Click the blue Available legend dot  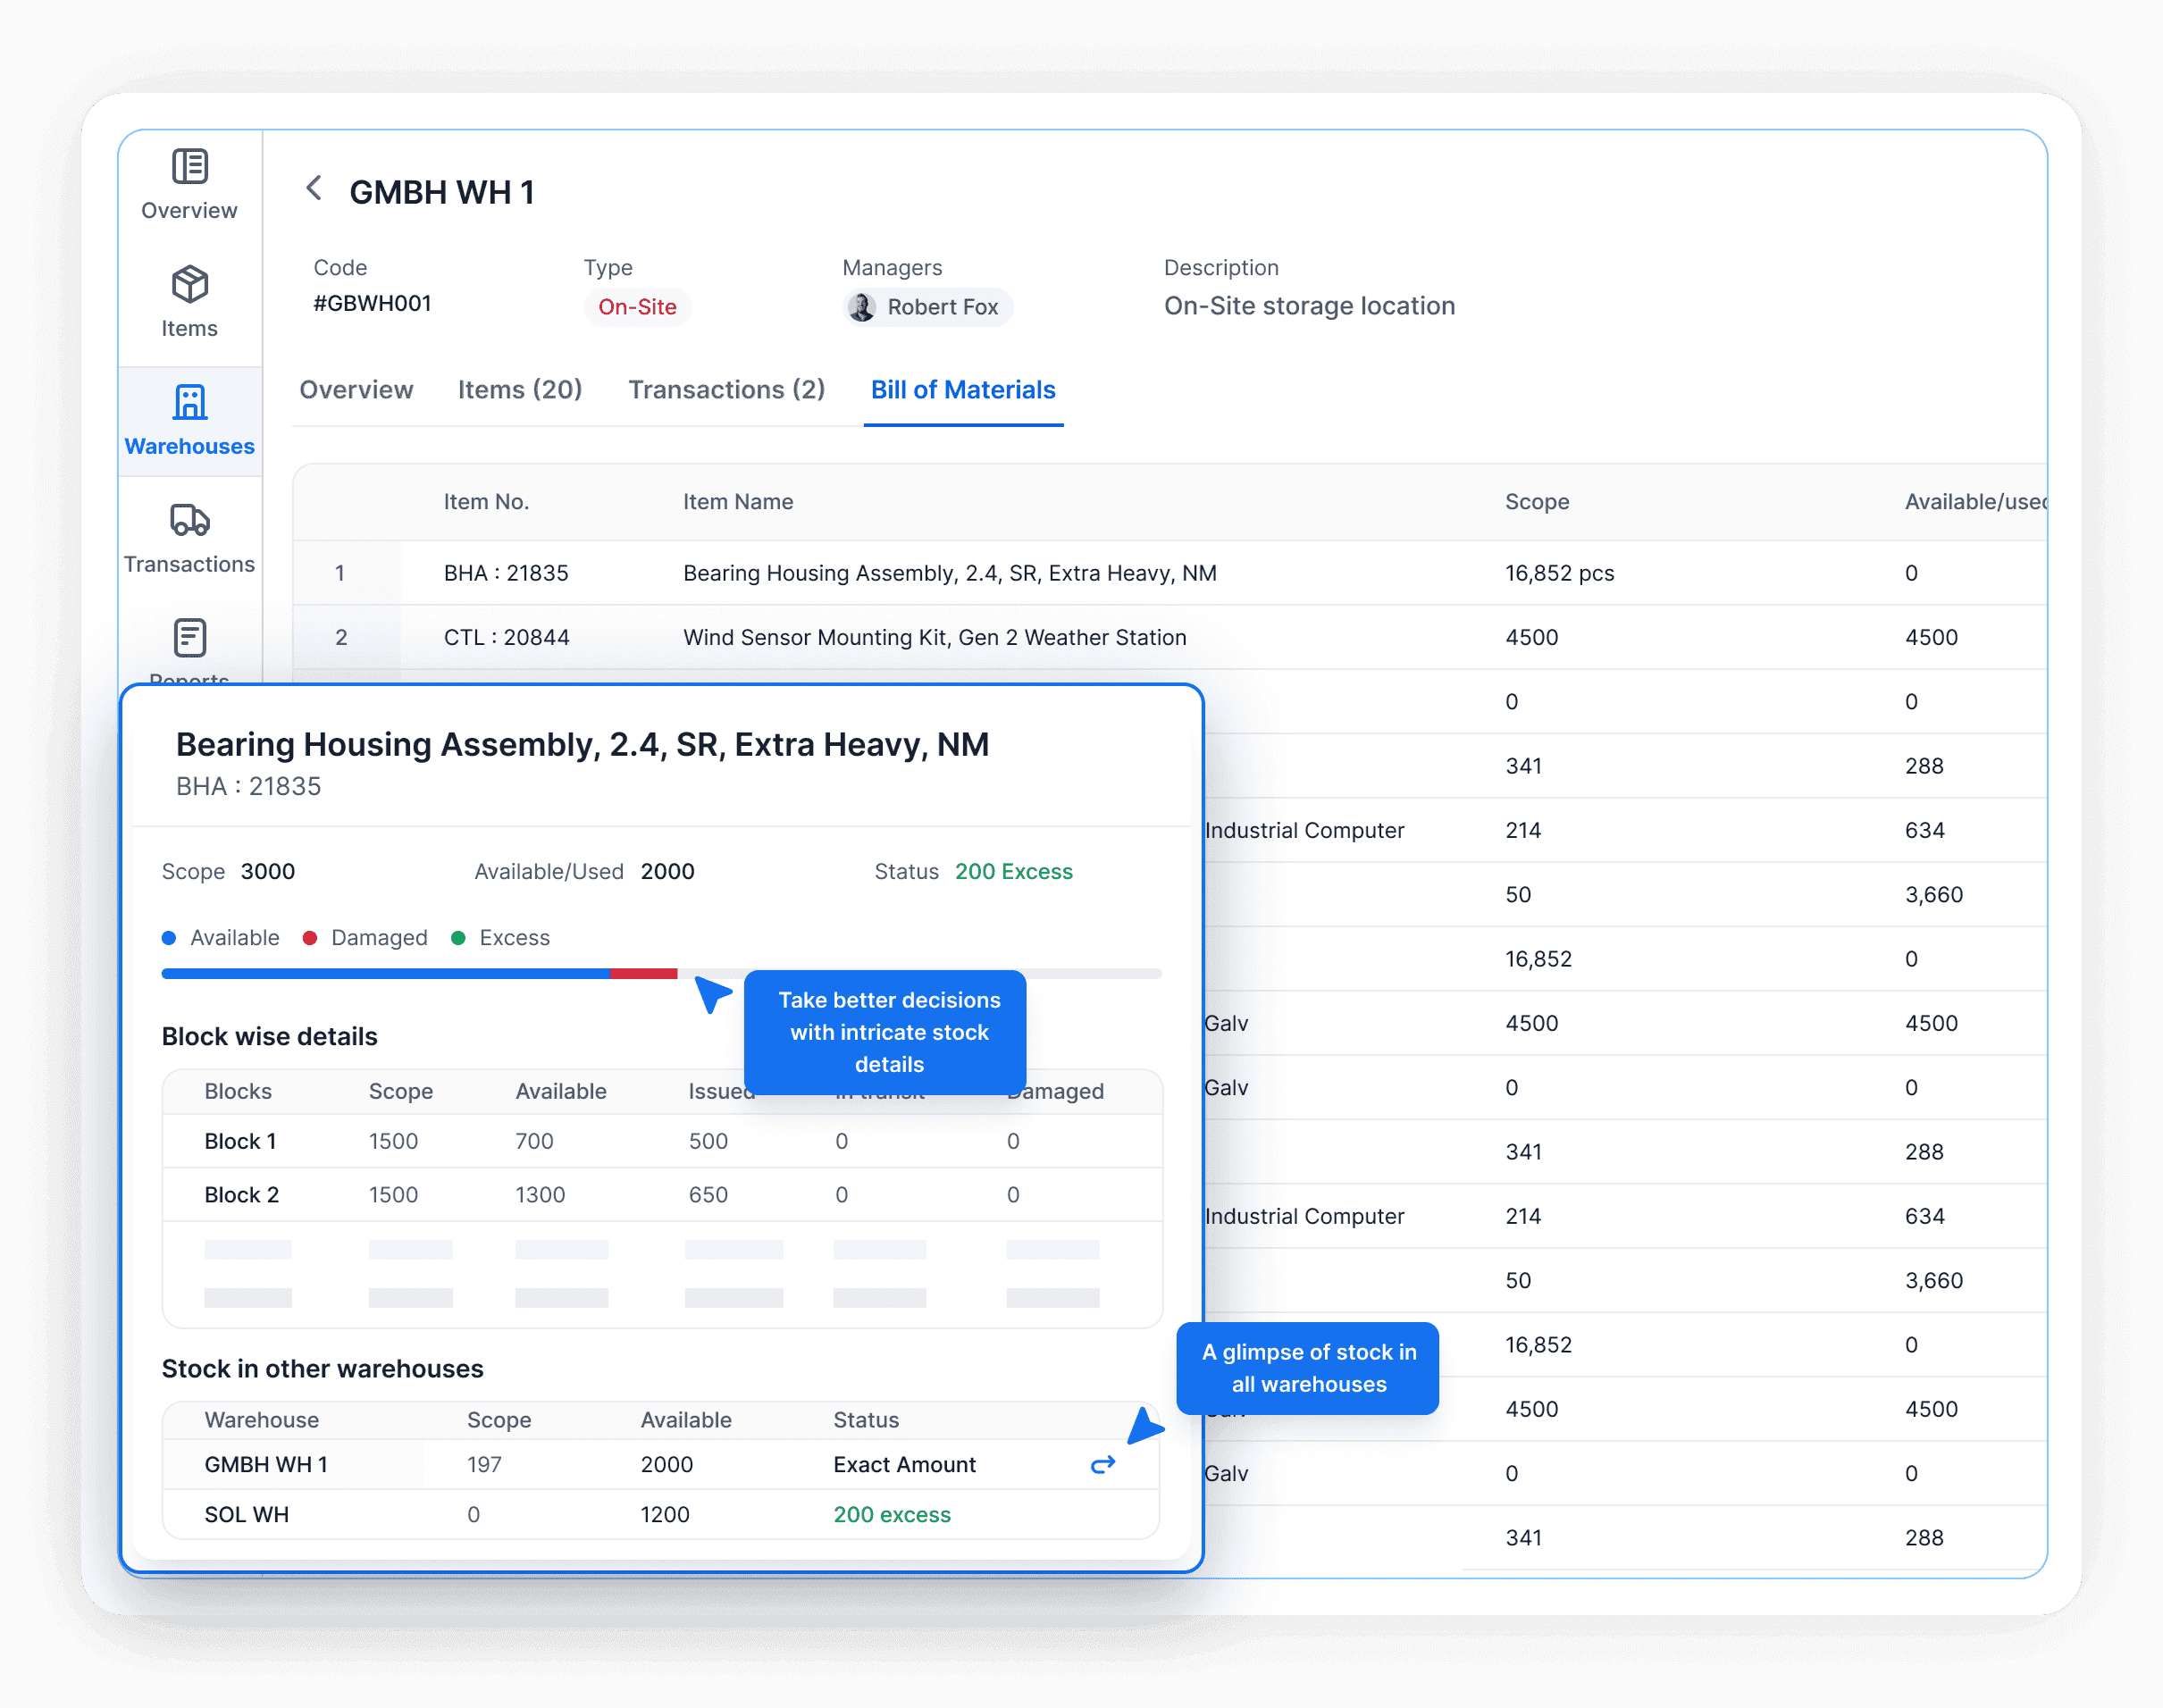tap(169, 938)
